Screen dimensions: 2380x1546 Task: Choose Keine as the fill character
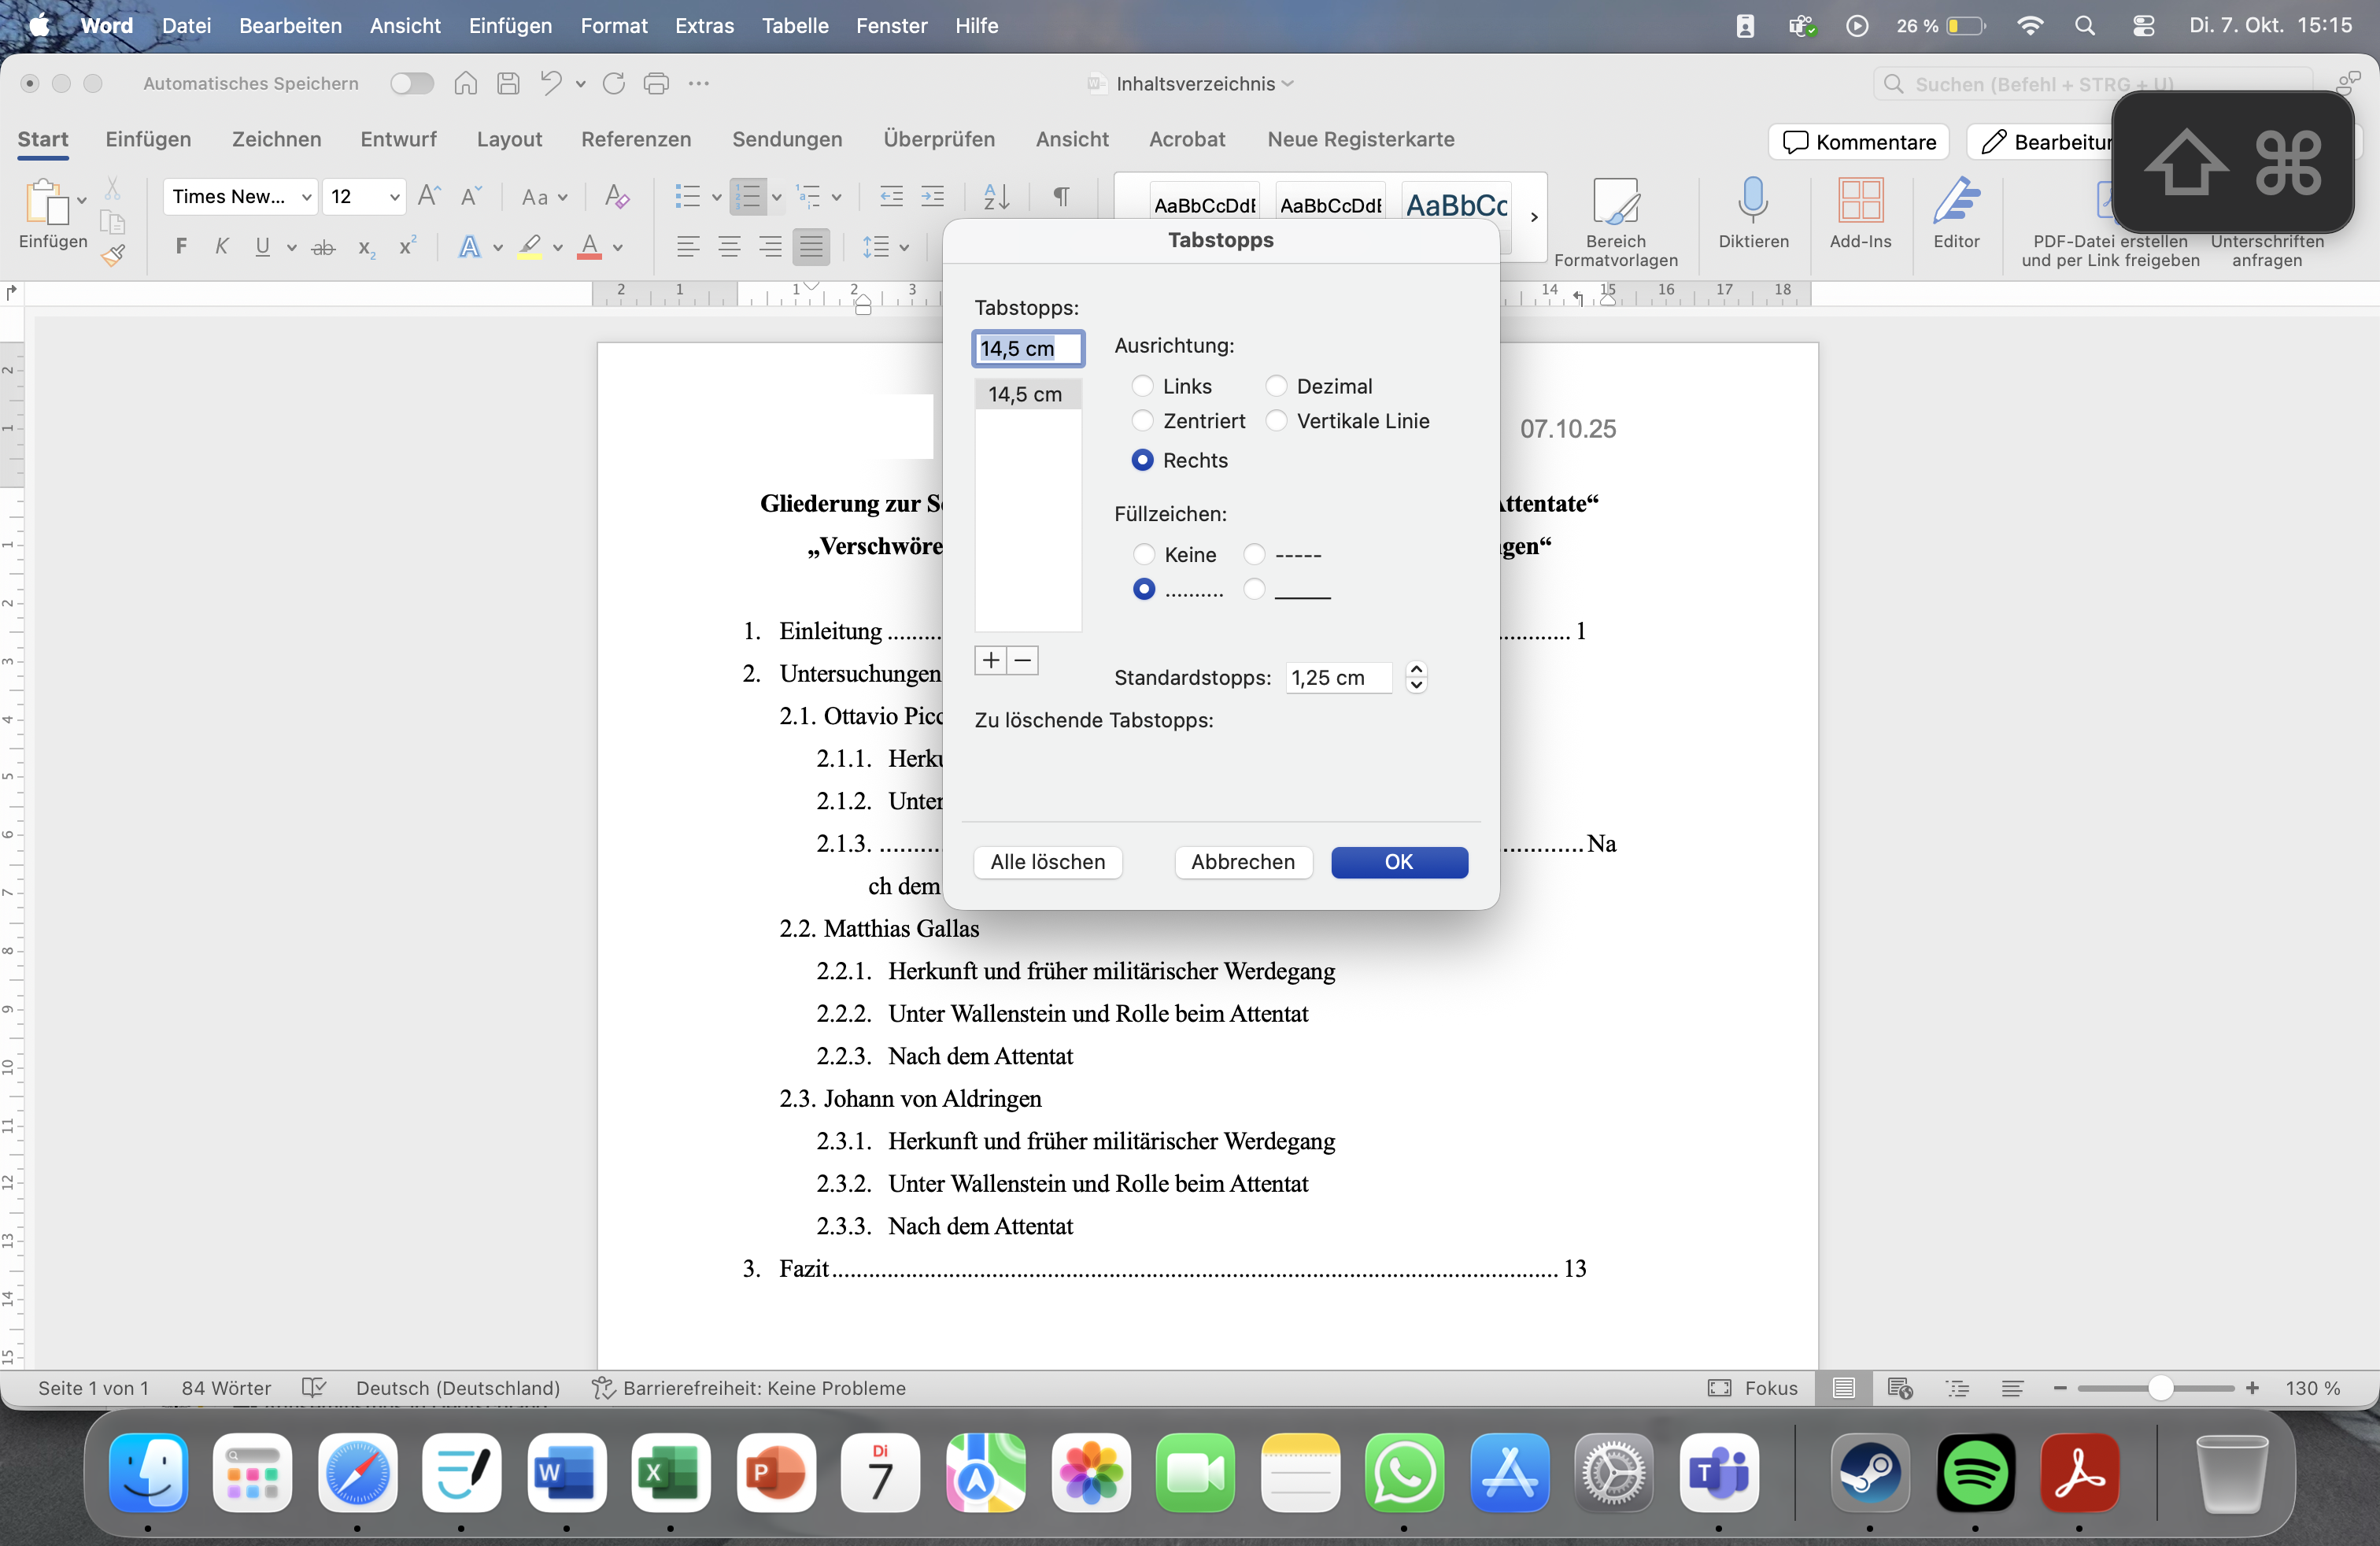tap(1144, 554)
